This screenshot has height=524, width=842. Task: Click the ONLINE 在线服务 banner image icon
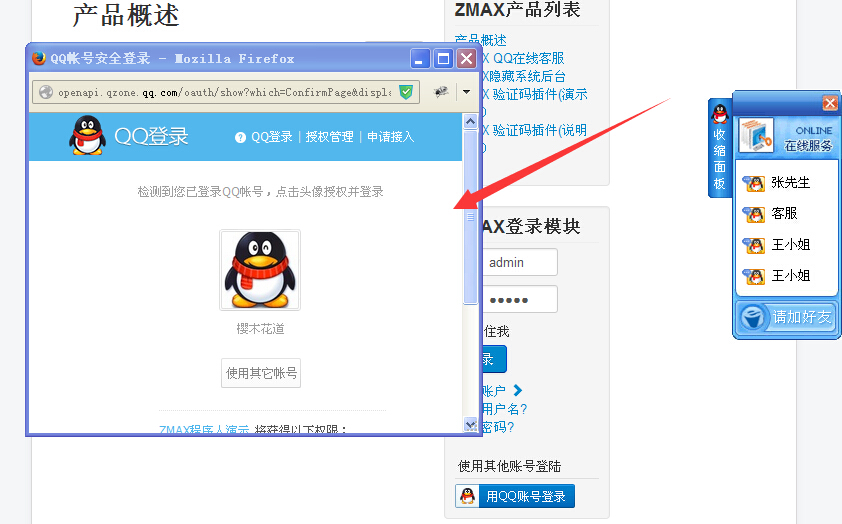coord(756,135)
